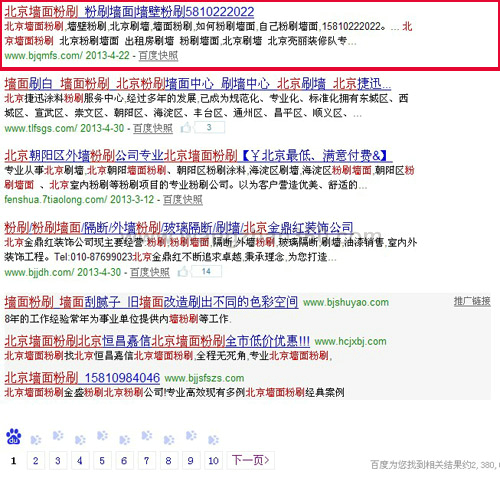Screen dimensions: 500x478
Task: Open the 北京金鼎红装饰公司 result title
Action: [x=179, y=228]
